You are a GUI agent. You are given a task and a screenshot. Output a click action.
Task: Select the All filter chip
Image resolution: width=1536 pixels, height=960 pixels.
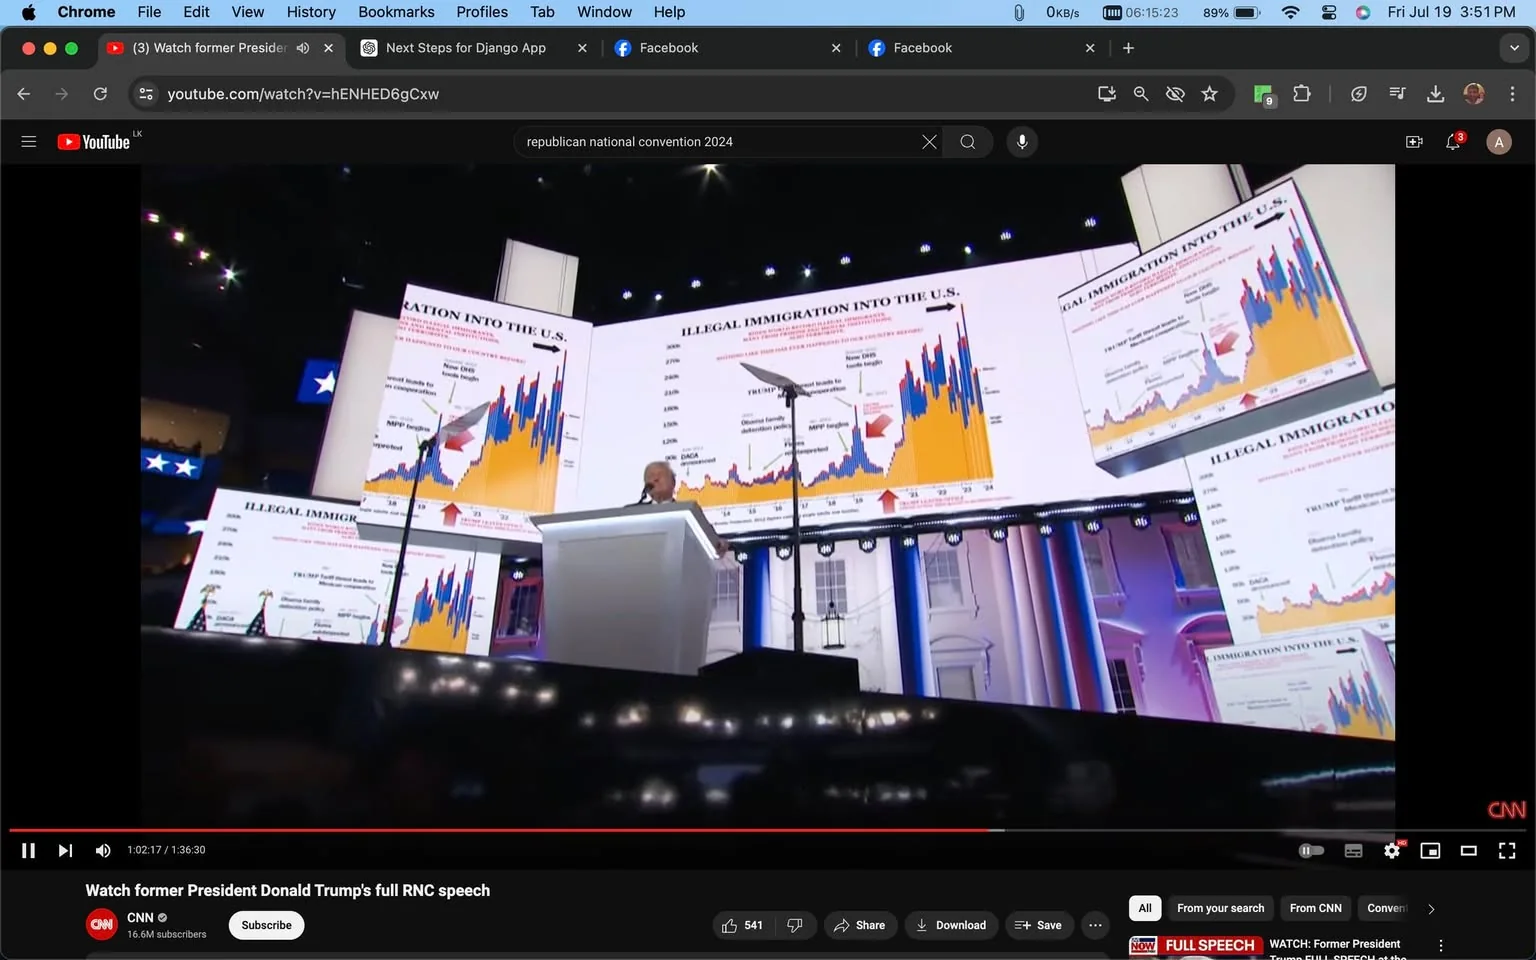1145,908
